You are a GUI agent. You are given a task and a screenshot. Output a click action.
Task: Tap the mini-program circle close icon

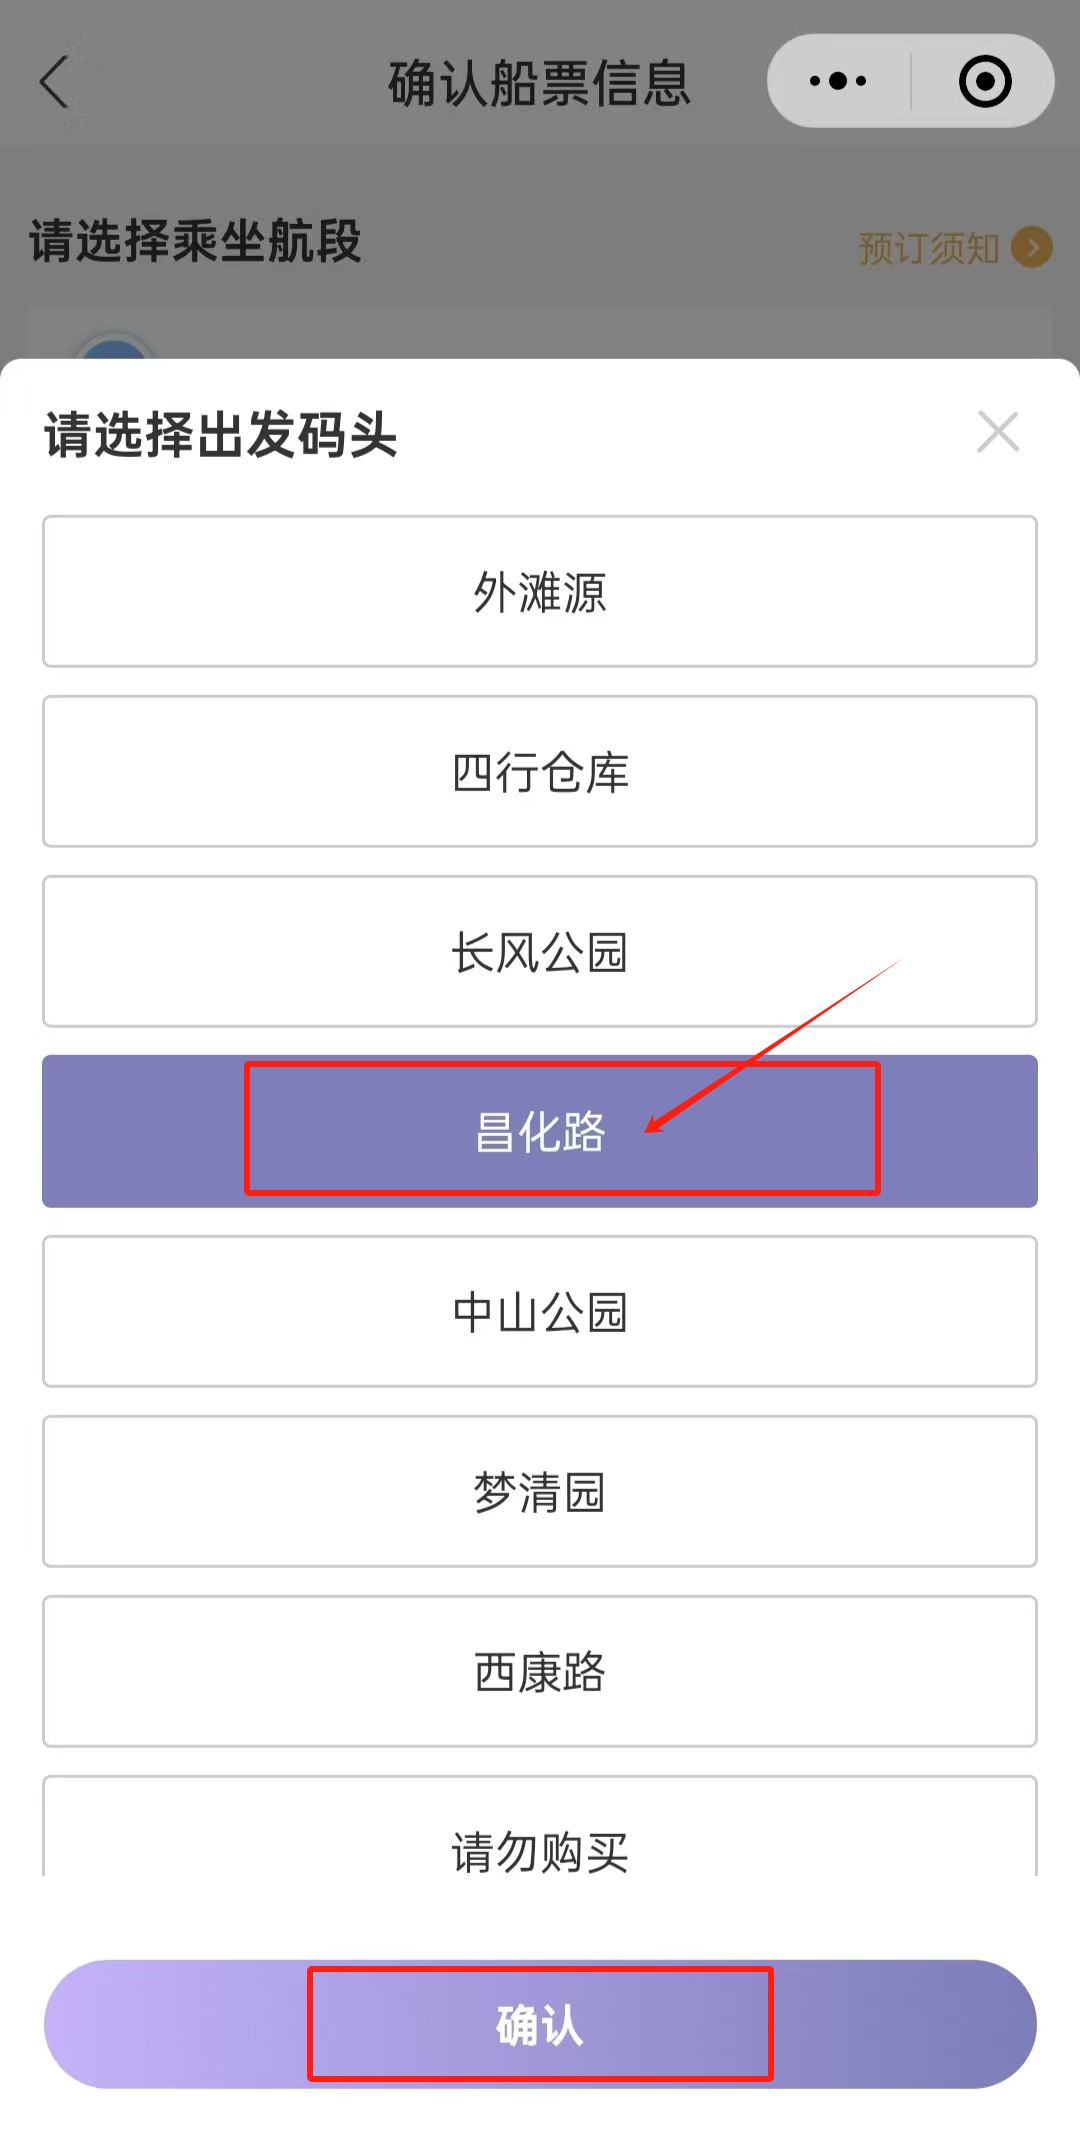[984, 81]
